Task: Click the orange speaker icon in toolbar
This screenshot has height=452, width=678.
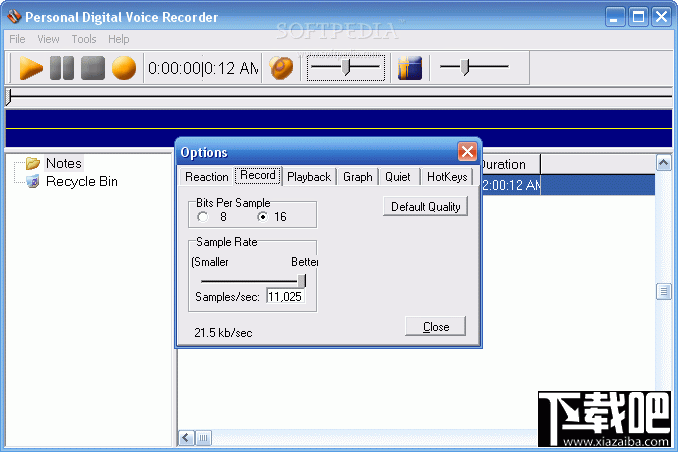Action: coord(281,68)
